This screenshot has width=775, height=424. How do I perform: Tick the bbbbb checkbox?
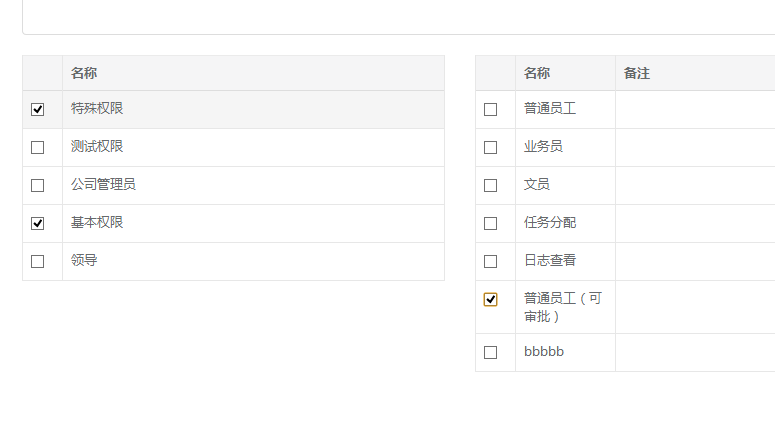[490, 352]
